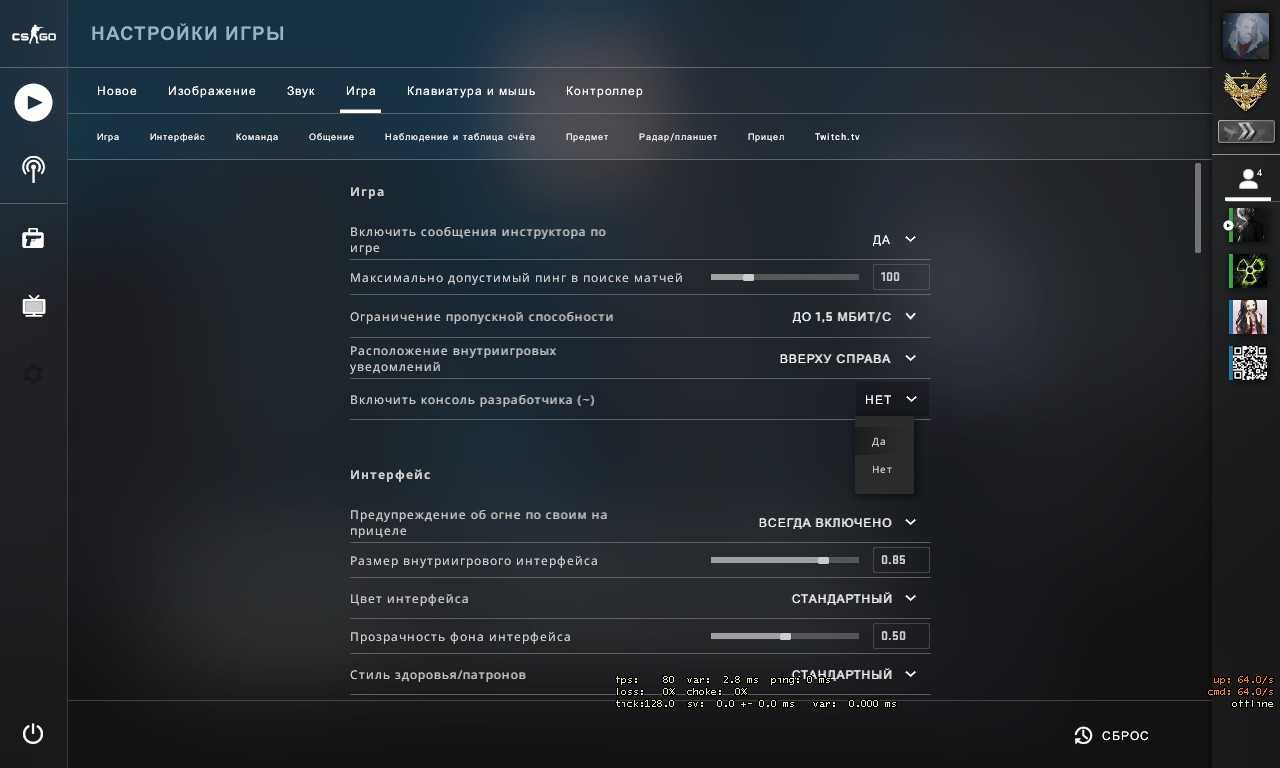Viewport: 1280px width, 768px height.
Task: Jump to Общение subsection
Action: click(332, 137)
